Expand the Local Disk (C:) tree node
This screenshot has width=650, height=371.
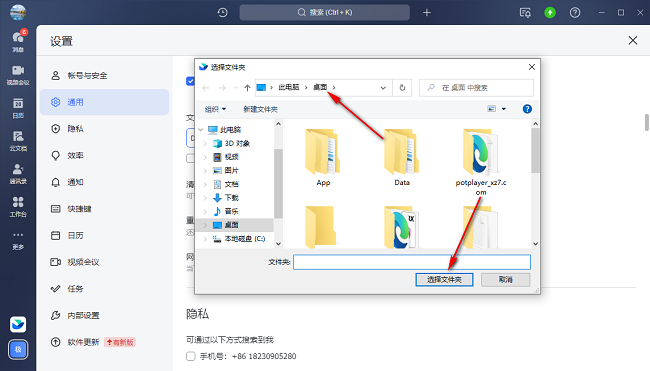click(205, 239)
